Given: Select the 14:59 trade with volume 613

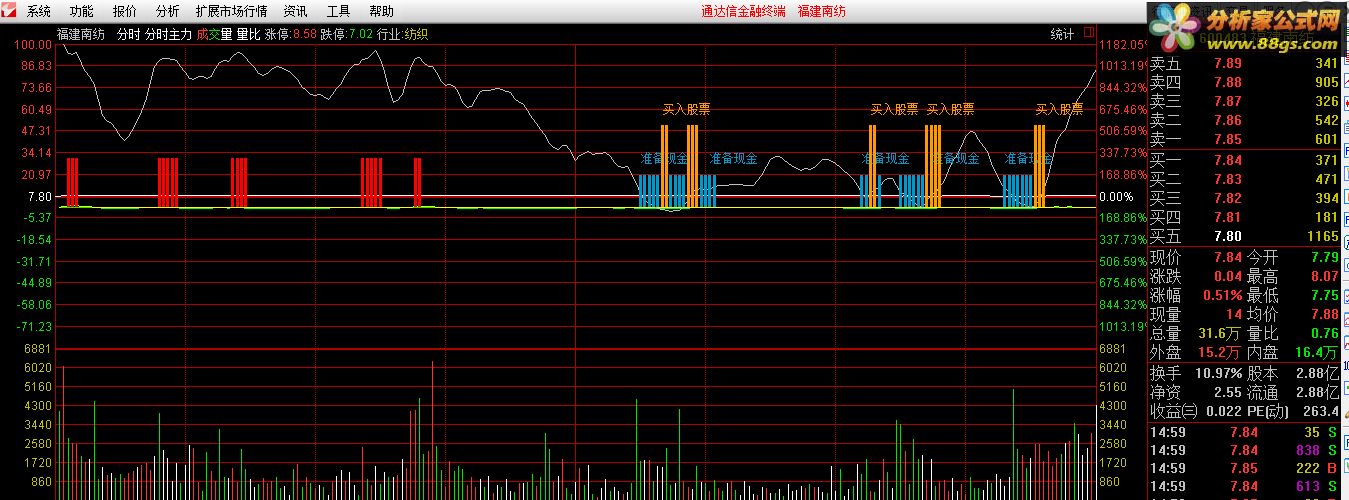Looking at the screenshot, I should (1245, 487).
